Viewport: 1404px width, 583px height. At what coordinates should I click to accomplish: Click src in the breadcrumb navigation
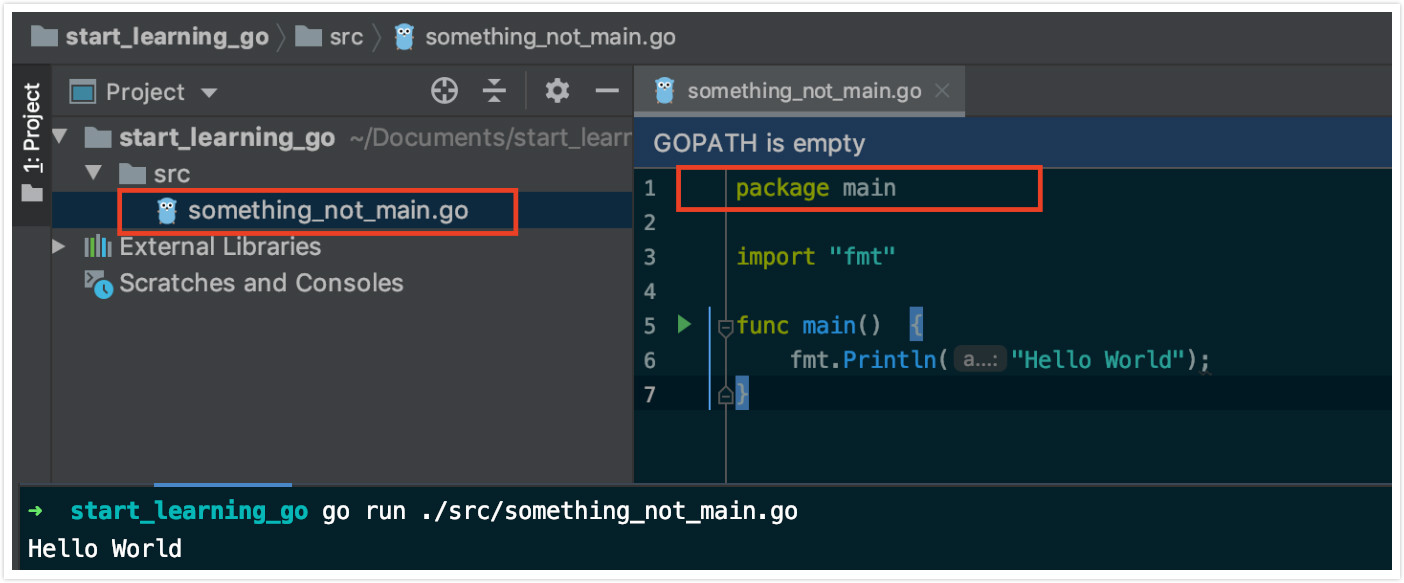click(x=345, y=36)
